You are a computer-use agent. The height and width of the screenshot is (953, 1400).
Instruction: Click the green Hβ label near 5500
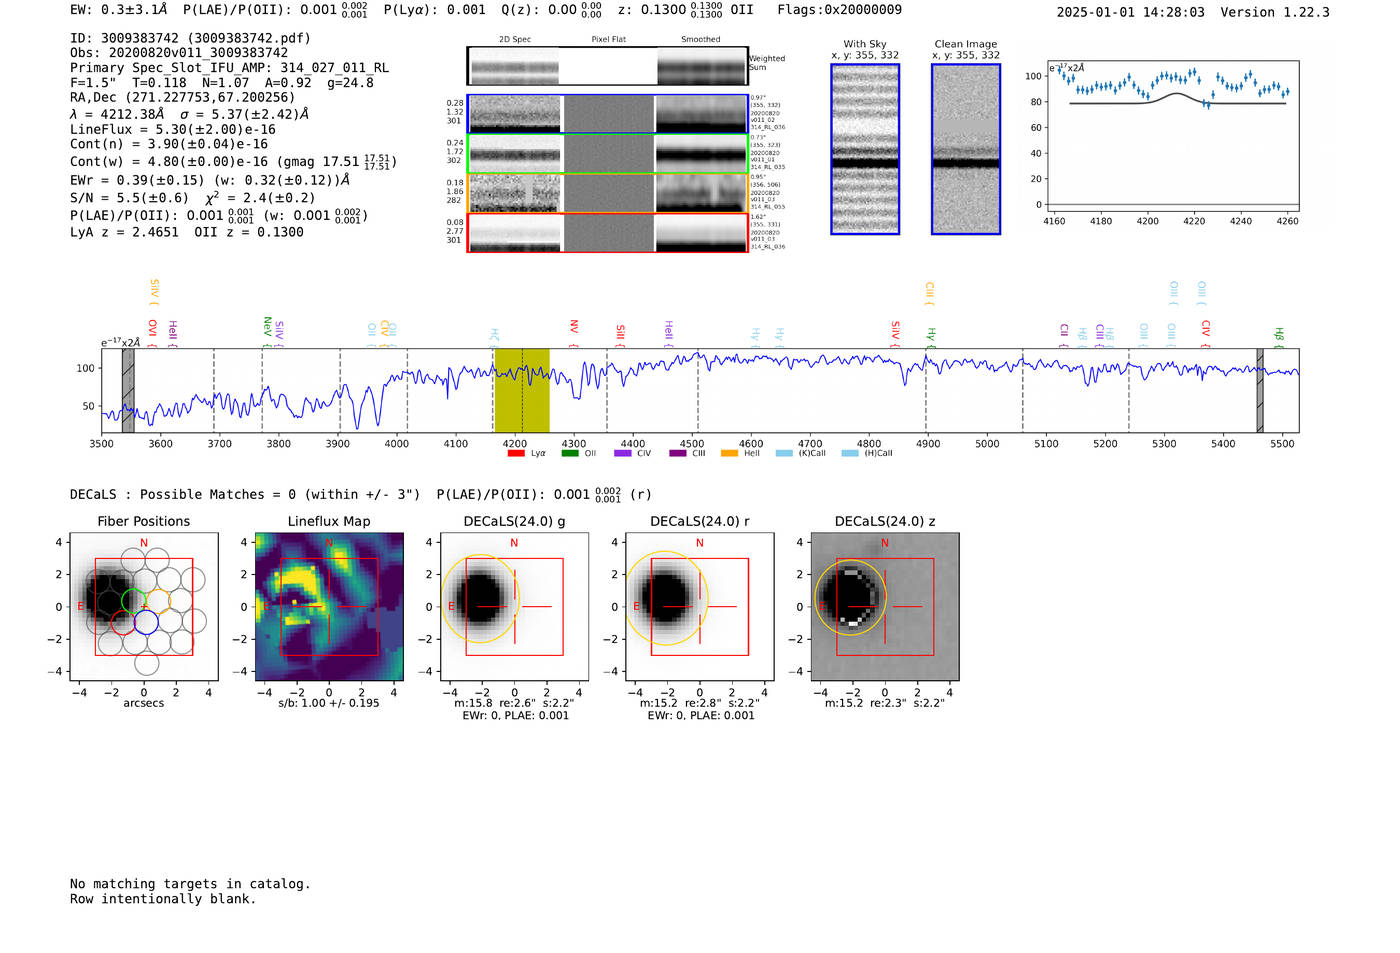1278,337
